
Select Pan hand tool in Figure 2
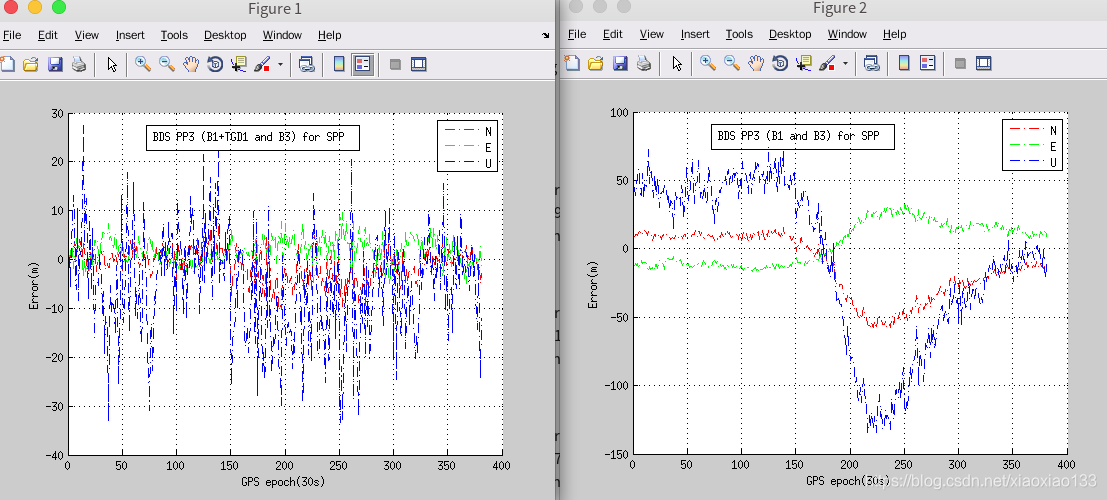[756, 64]
